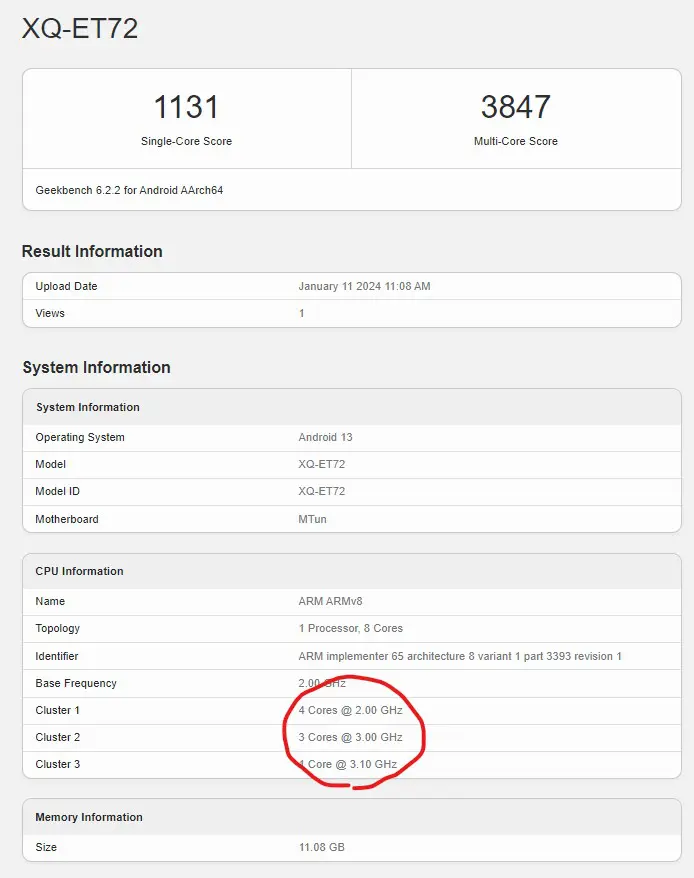Click the Model ID row label
This screenshot has height=878, width=694.
57,491
